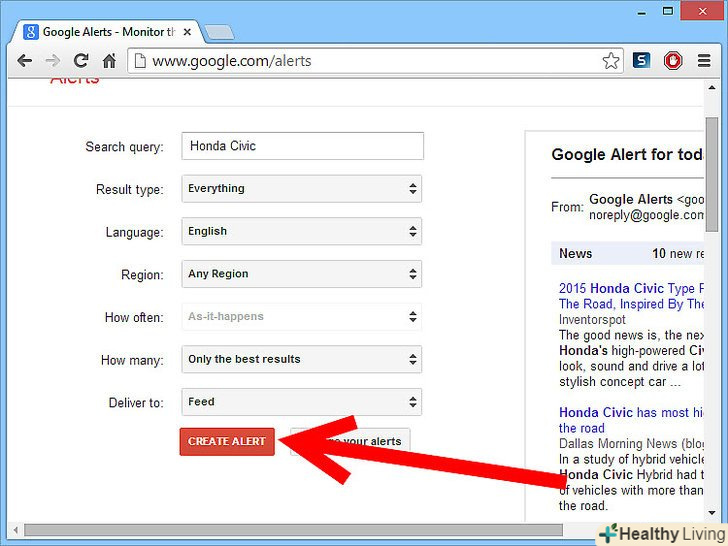Image resolution: width=728 pixels, height=546 pixels.
Task: Open the browser home page icon
Action: (x=109, y=61)
